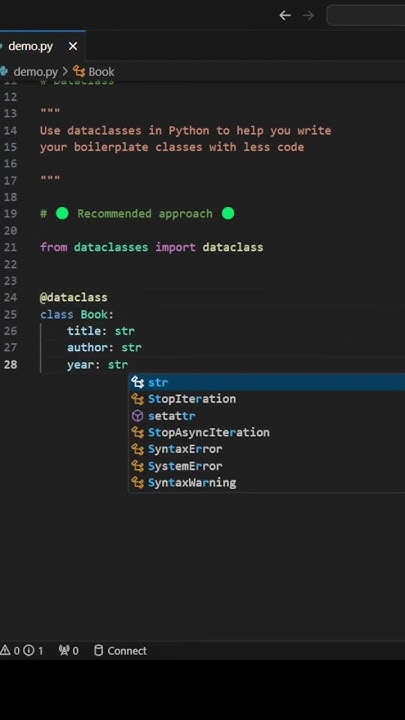The height and width of the screenshot is (720, 405).
Task: Click the 'title: str' field line
Action: [101, 331]
